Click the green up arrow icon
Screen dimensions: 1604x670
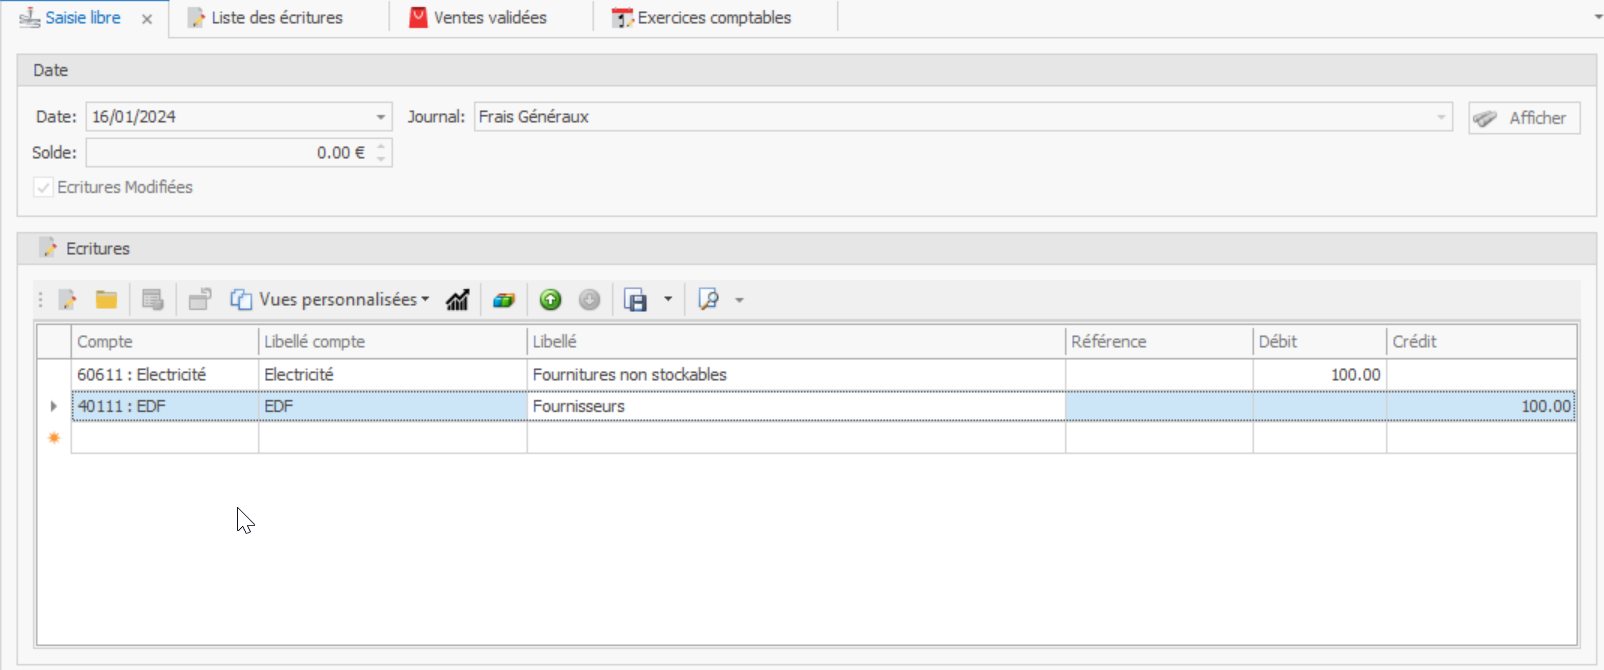(550, 300)
